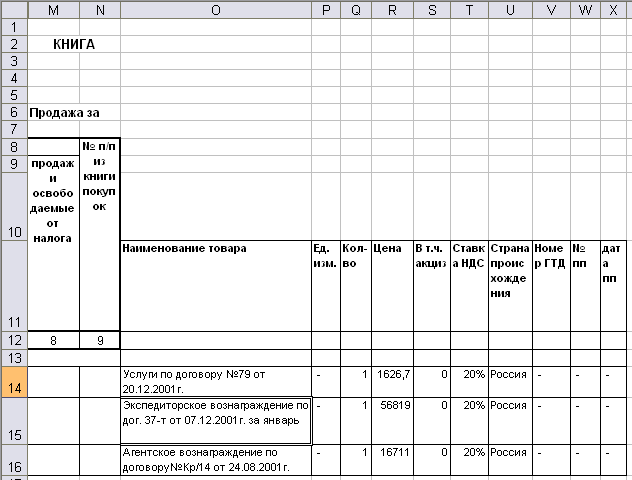Click header 'продажи освобождаемые от налога'
The image size is (632, 480).
coord(53,243)
